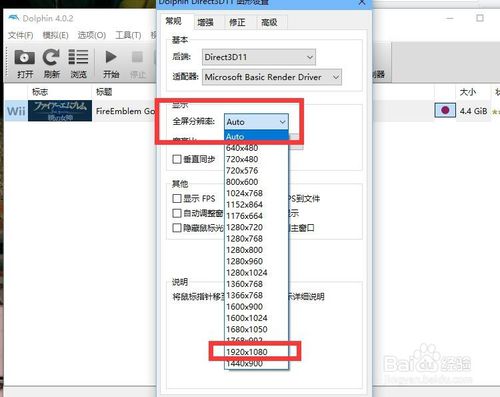Choose 1024x768 resolution
The image size is (500, 397).
tap(256, 193)
